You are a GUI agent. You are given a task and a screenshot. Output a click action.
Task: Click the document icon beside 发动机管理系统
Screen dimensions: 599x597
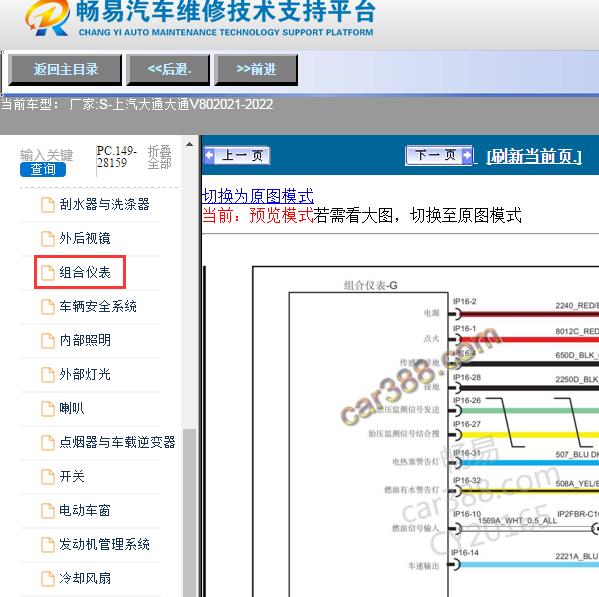(48, 545)
